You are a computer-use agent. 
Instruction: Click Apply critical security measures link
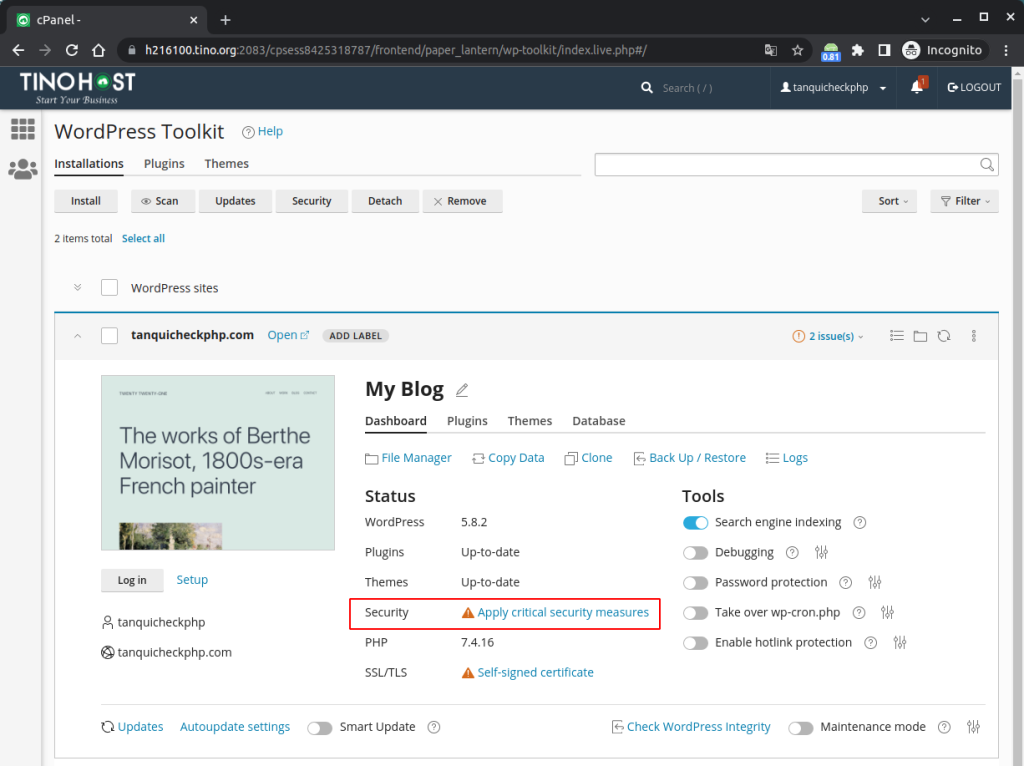[563, 613]
